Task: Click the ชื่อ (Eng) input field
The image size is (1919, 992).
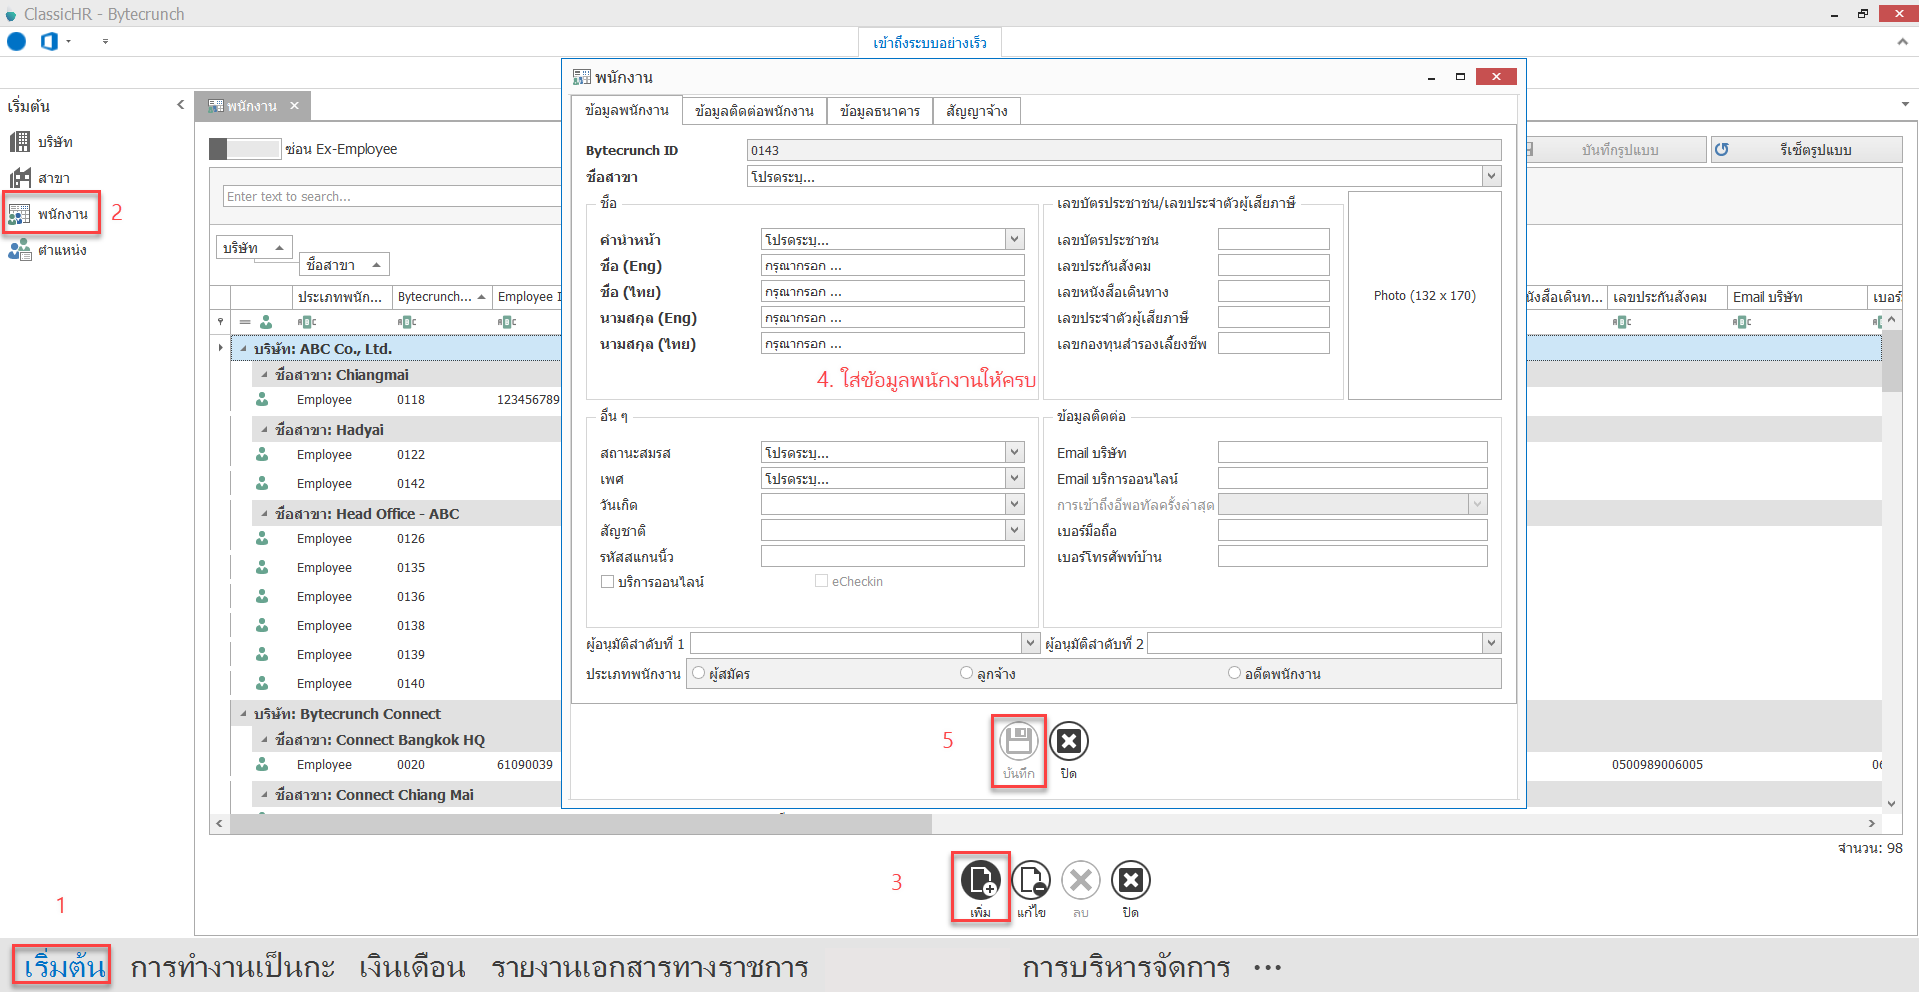Action: [892, 265]
